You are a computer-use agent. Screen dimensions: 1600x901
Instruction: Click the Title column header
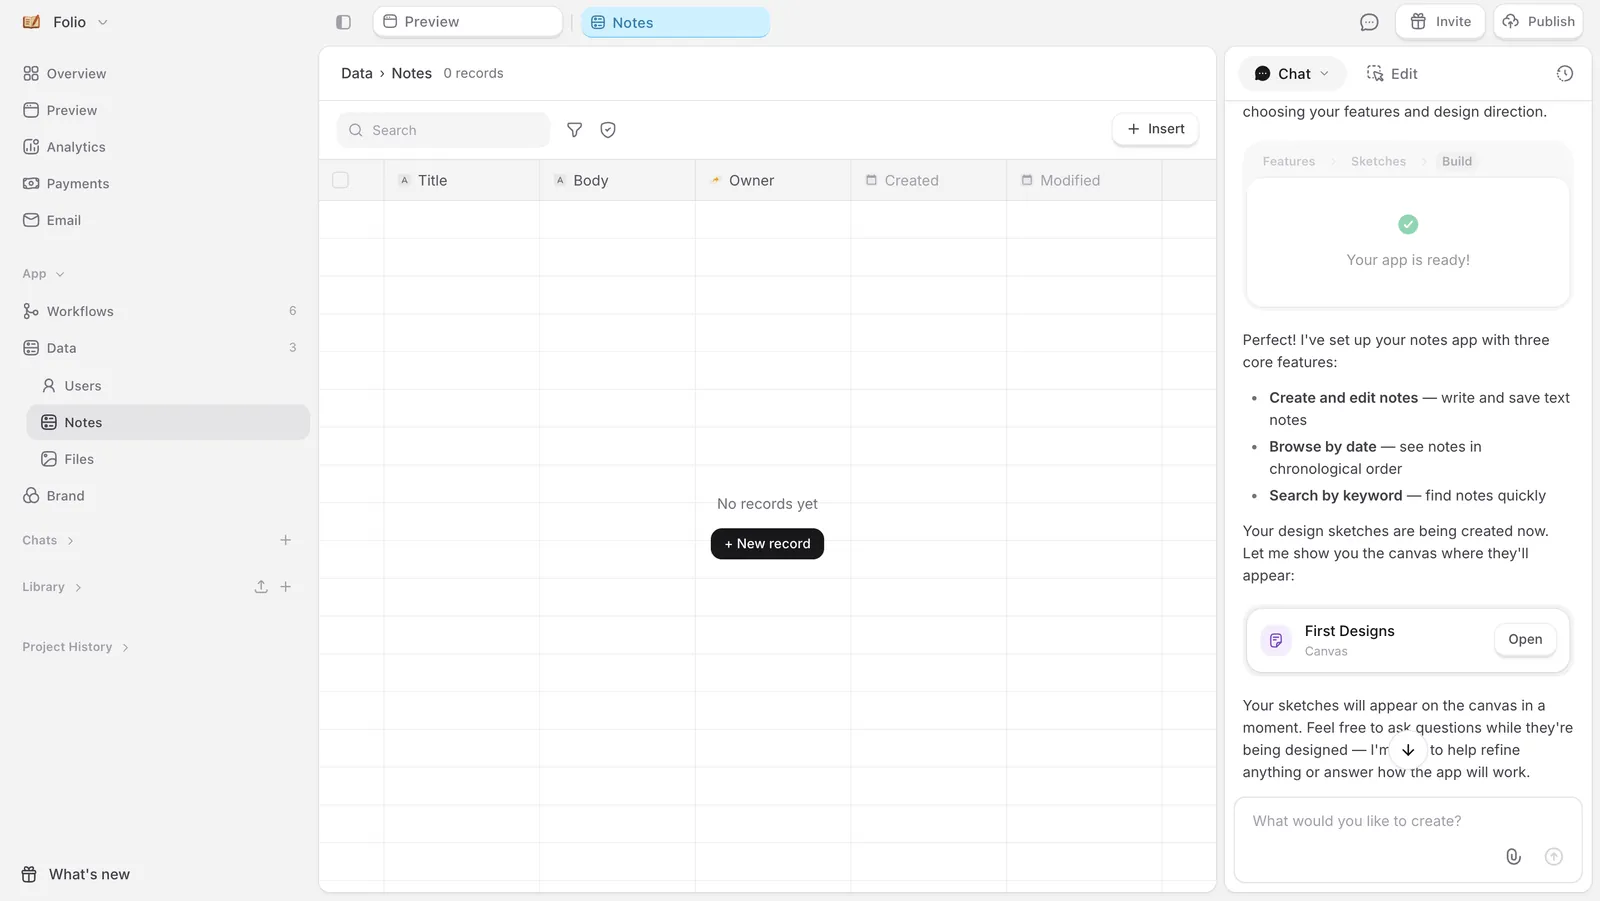(461, 180)
